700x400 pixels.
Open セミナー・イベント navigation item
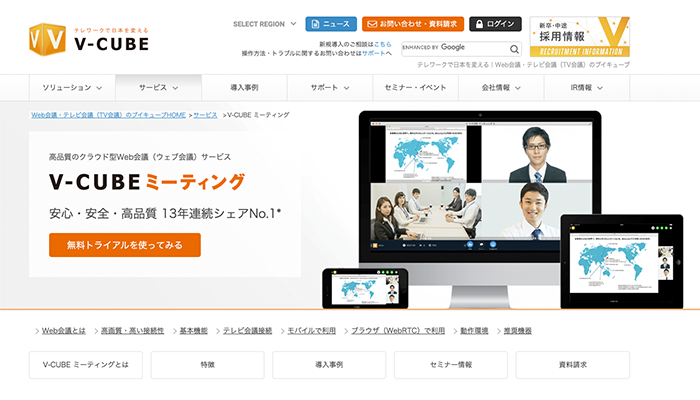coord(416,88)
